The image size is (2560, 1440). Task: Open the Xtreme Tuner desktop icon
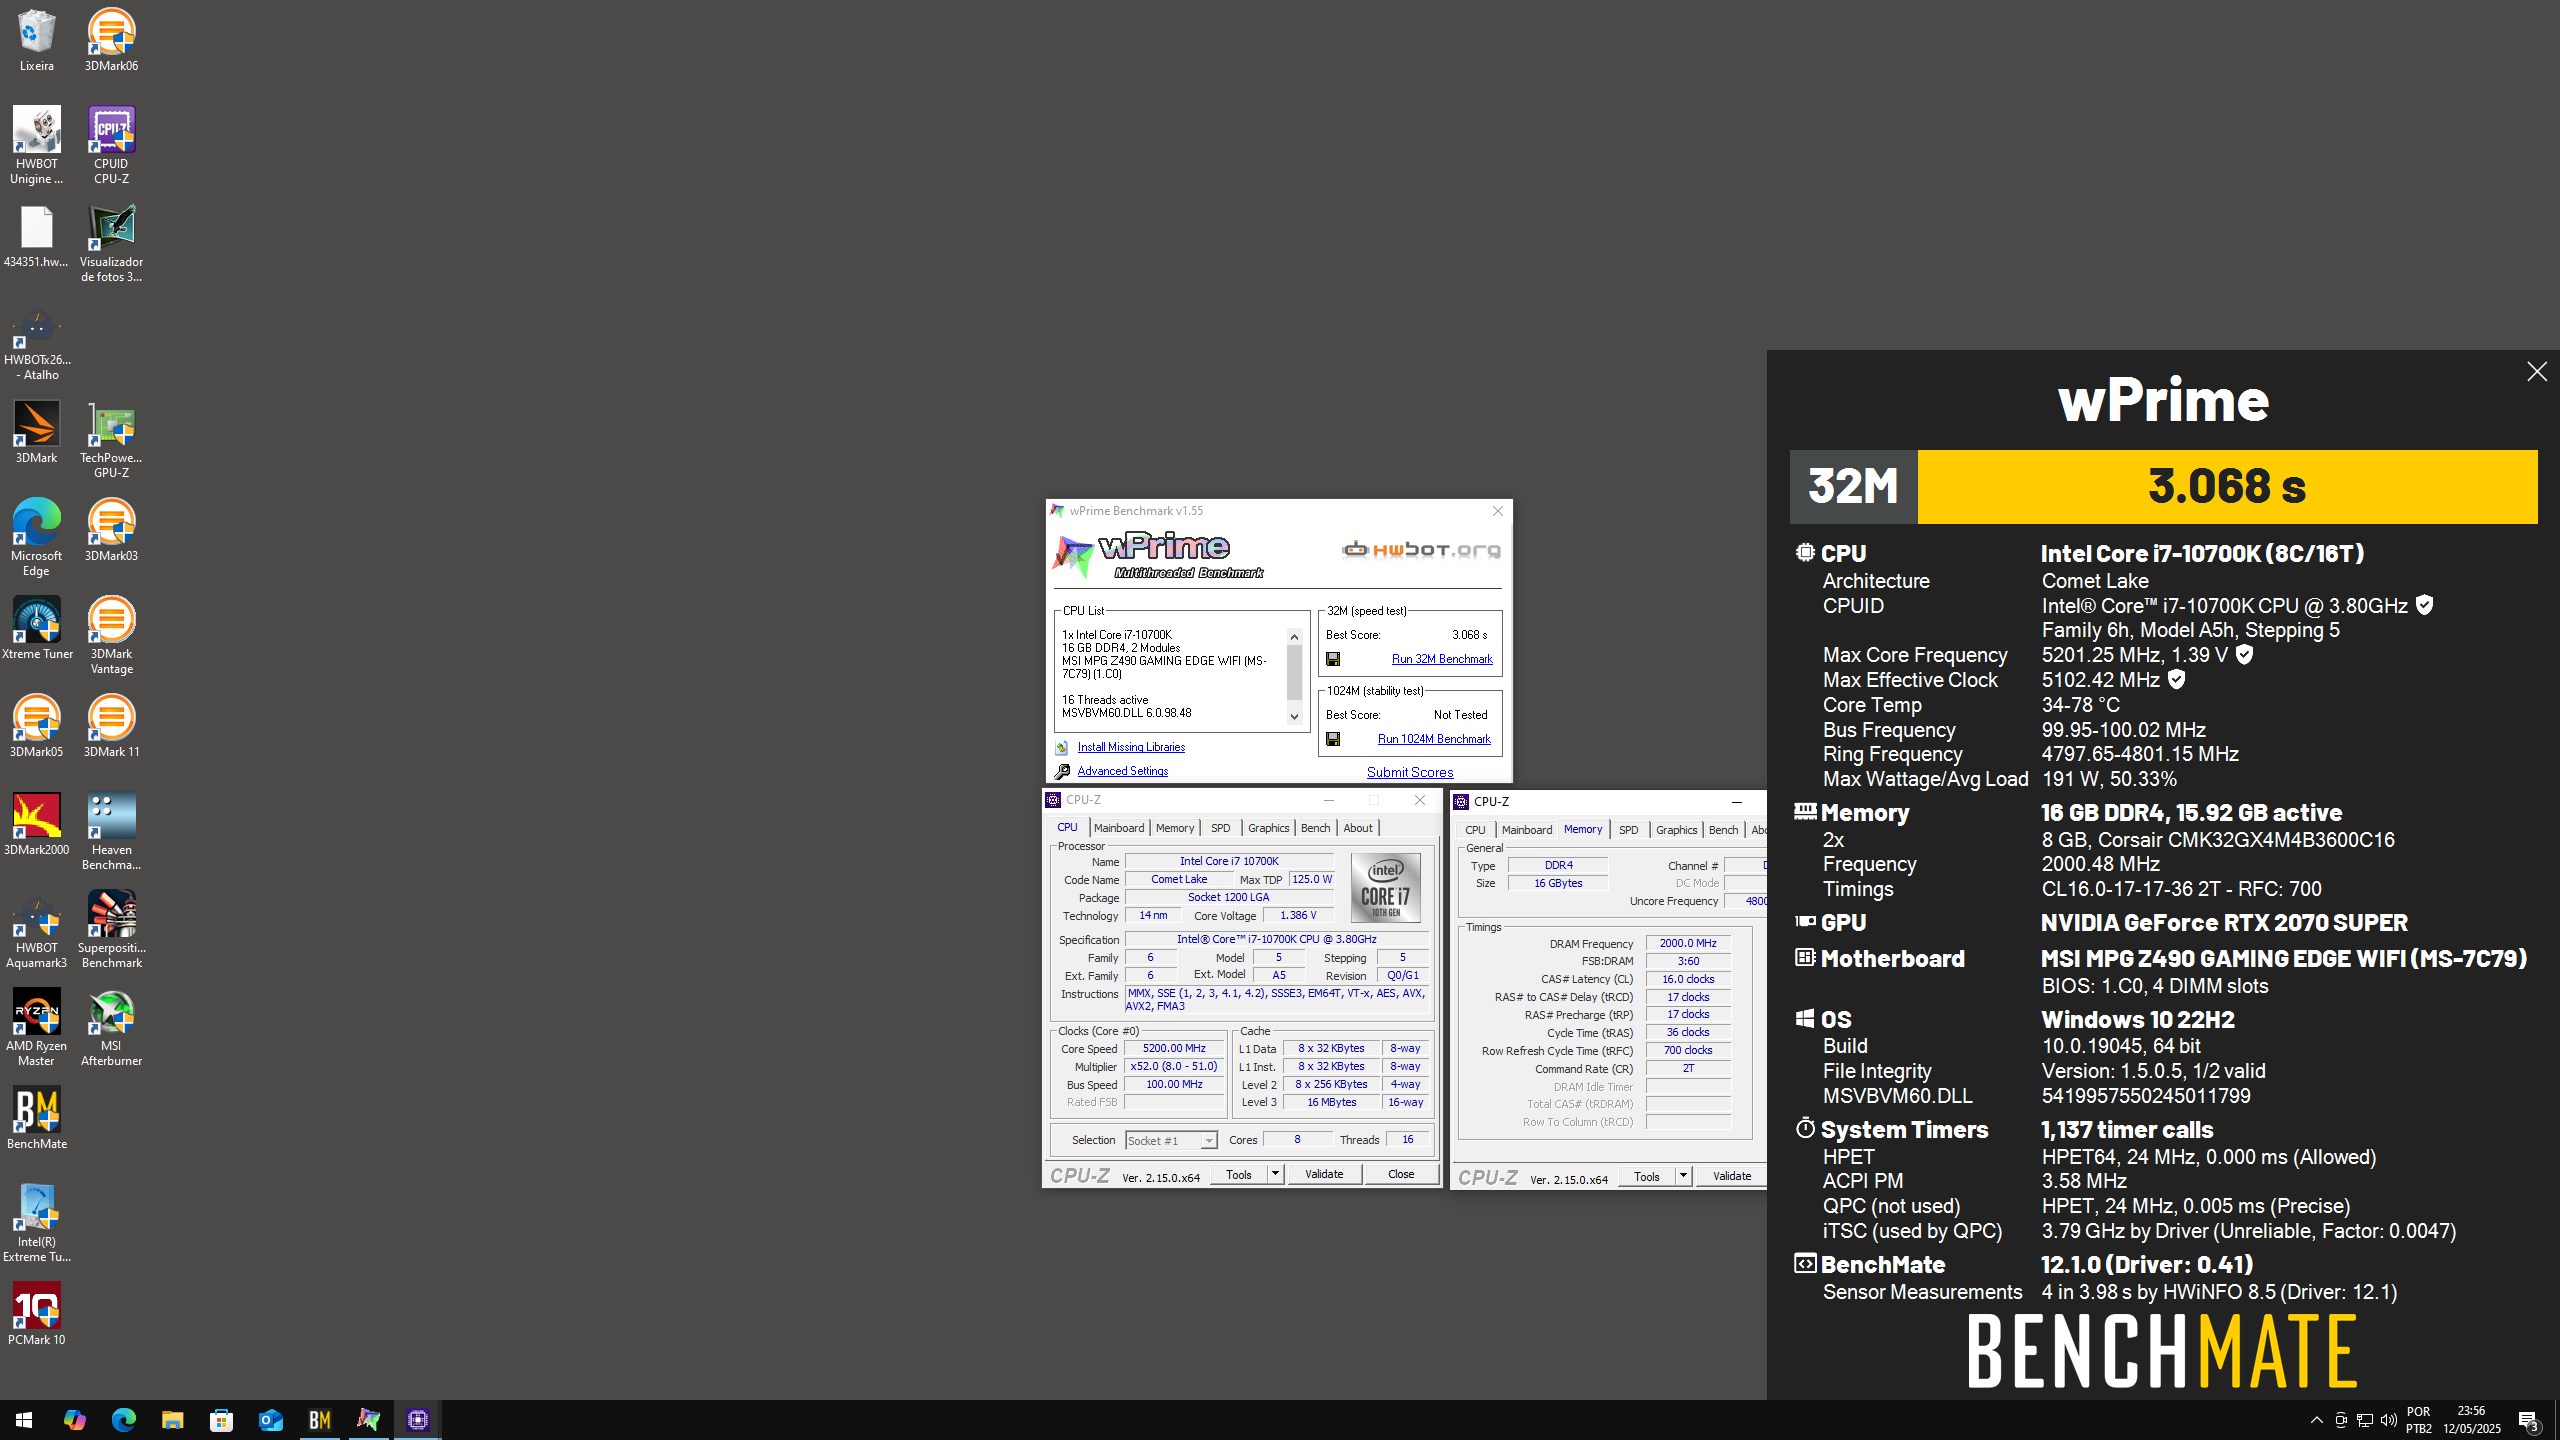(x=36, y=628)
